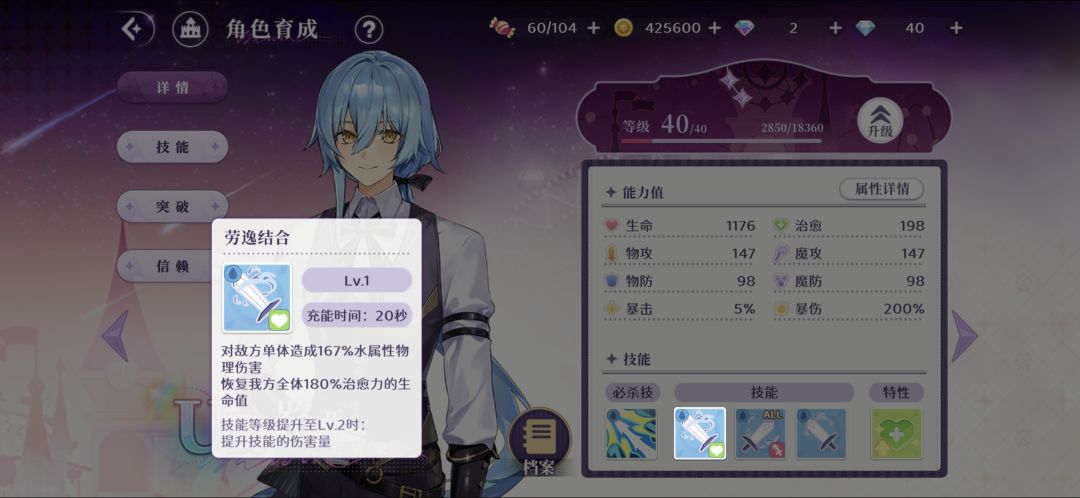
Task: Switch to the 详情 tab
Action: [172, 87]
